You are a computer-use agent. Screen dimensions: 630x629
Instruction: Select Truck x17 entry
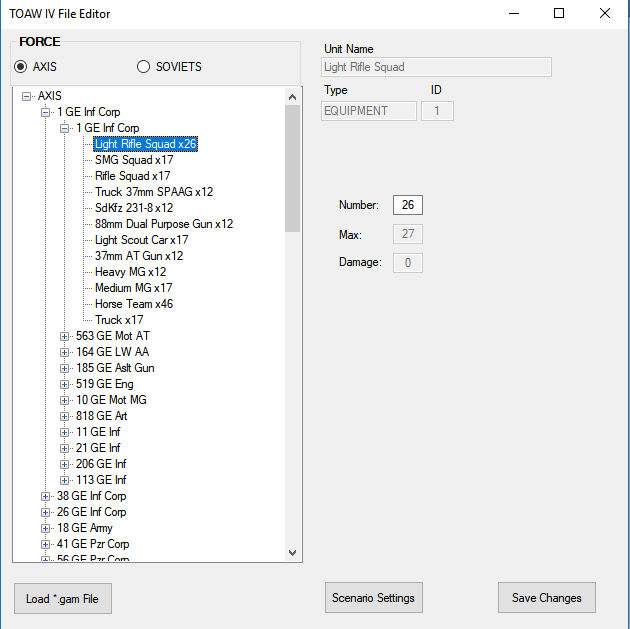(119, 320)
